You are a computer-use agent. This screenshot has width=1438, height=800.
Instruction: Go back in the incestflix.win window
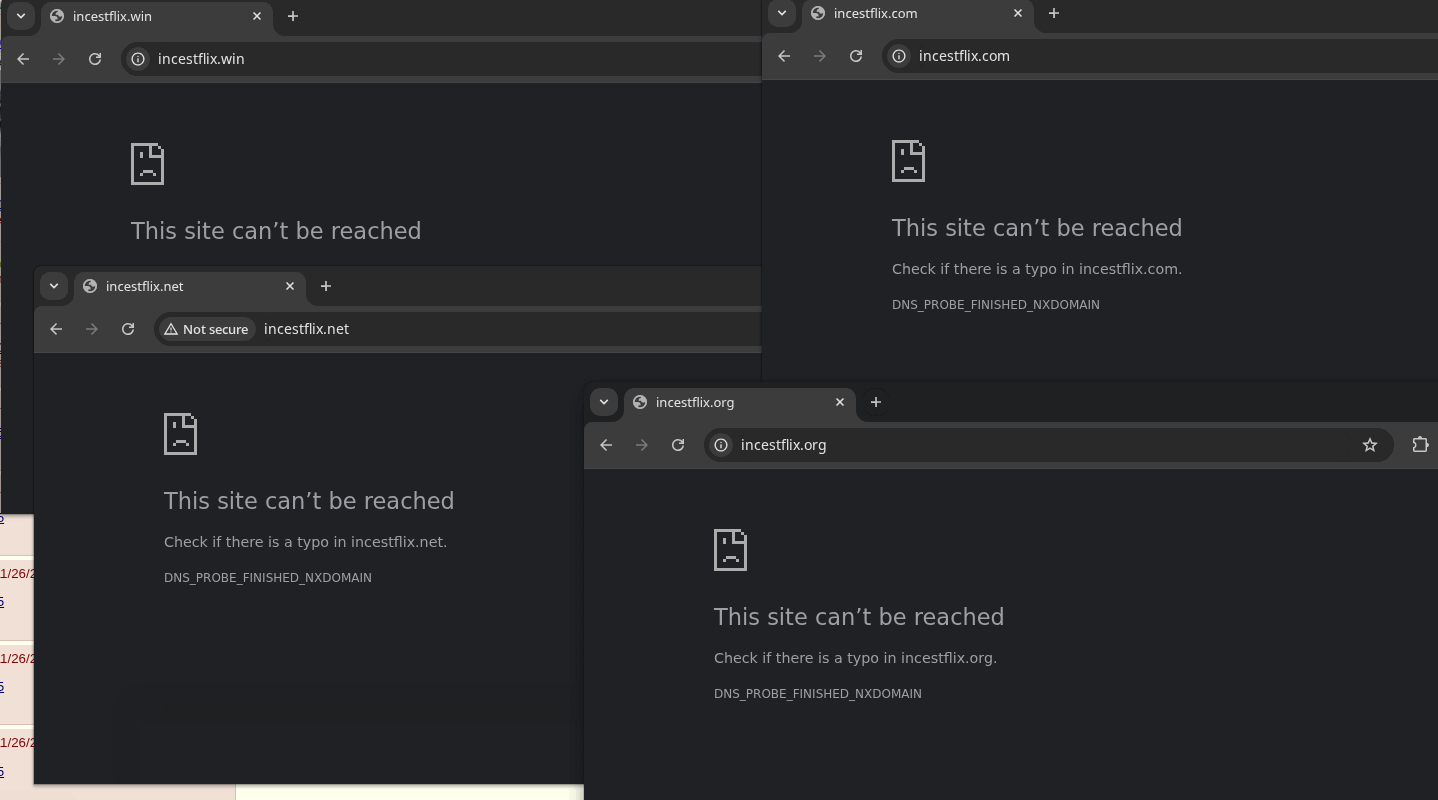click(23, 59)
